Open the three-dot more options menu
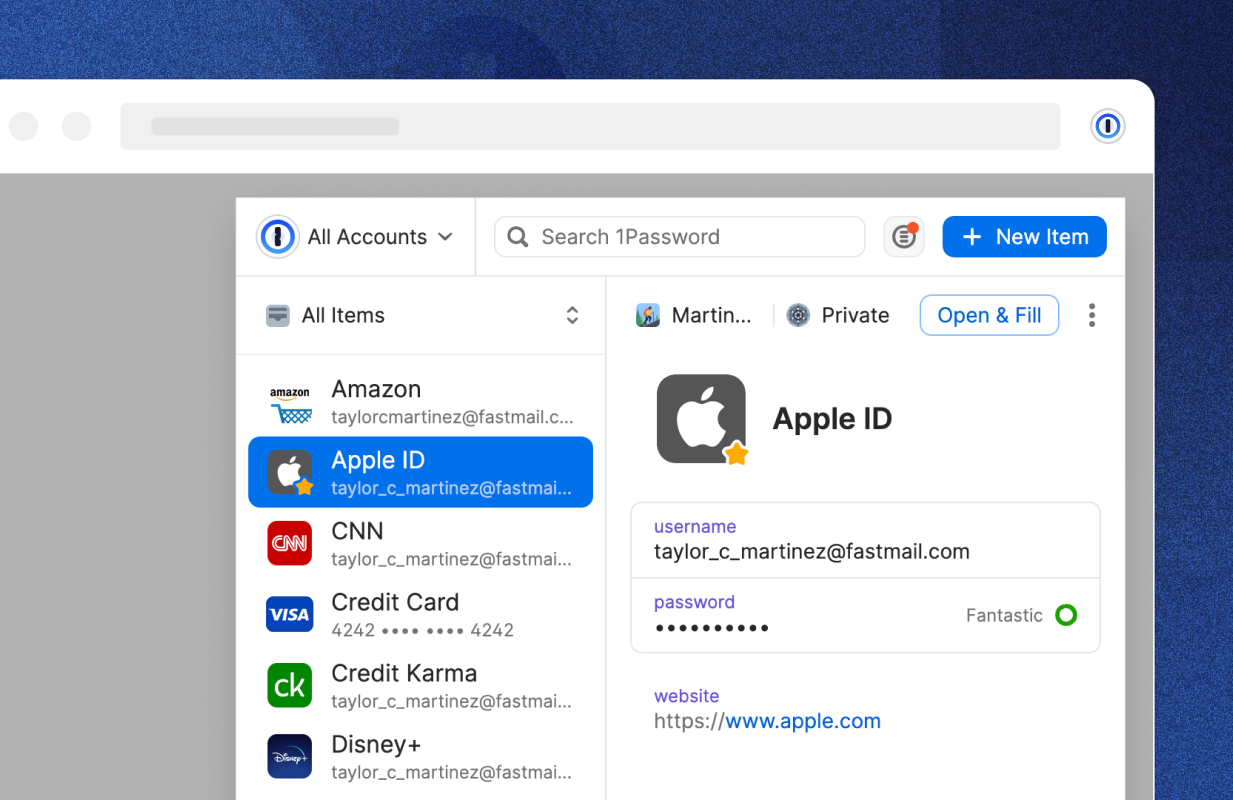This screenshot has height=800, width=1233. [x=1091, y=315]
